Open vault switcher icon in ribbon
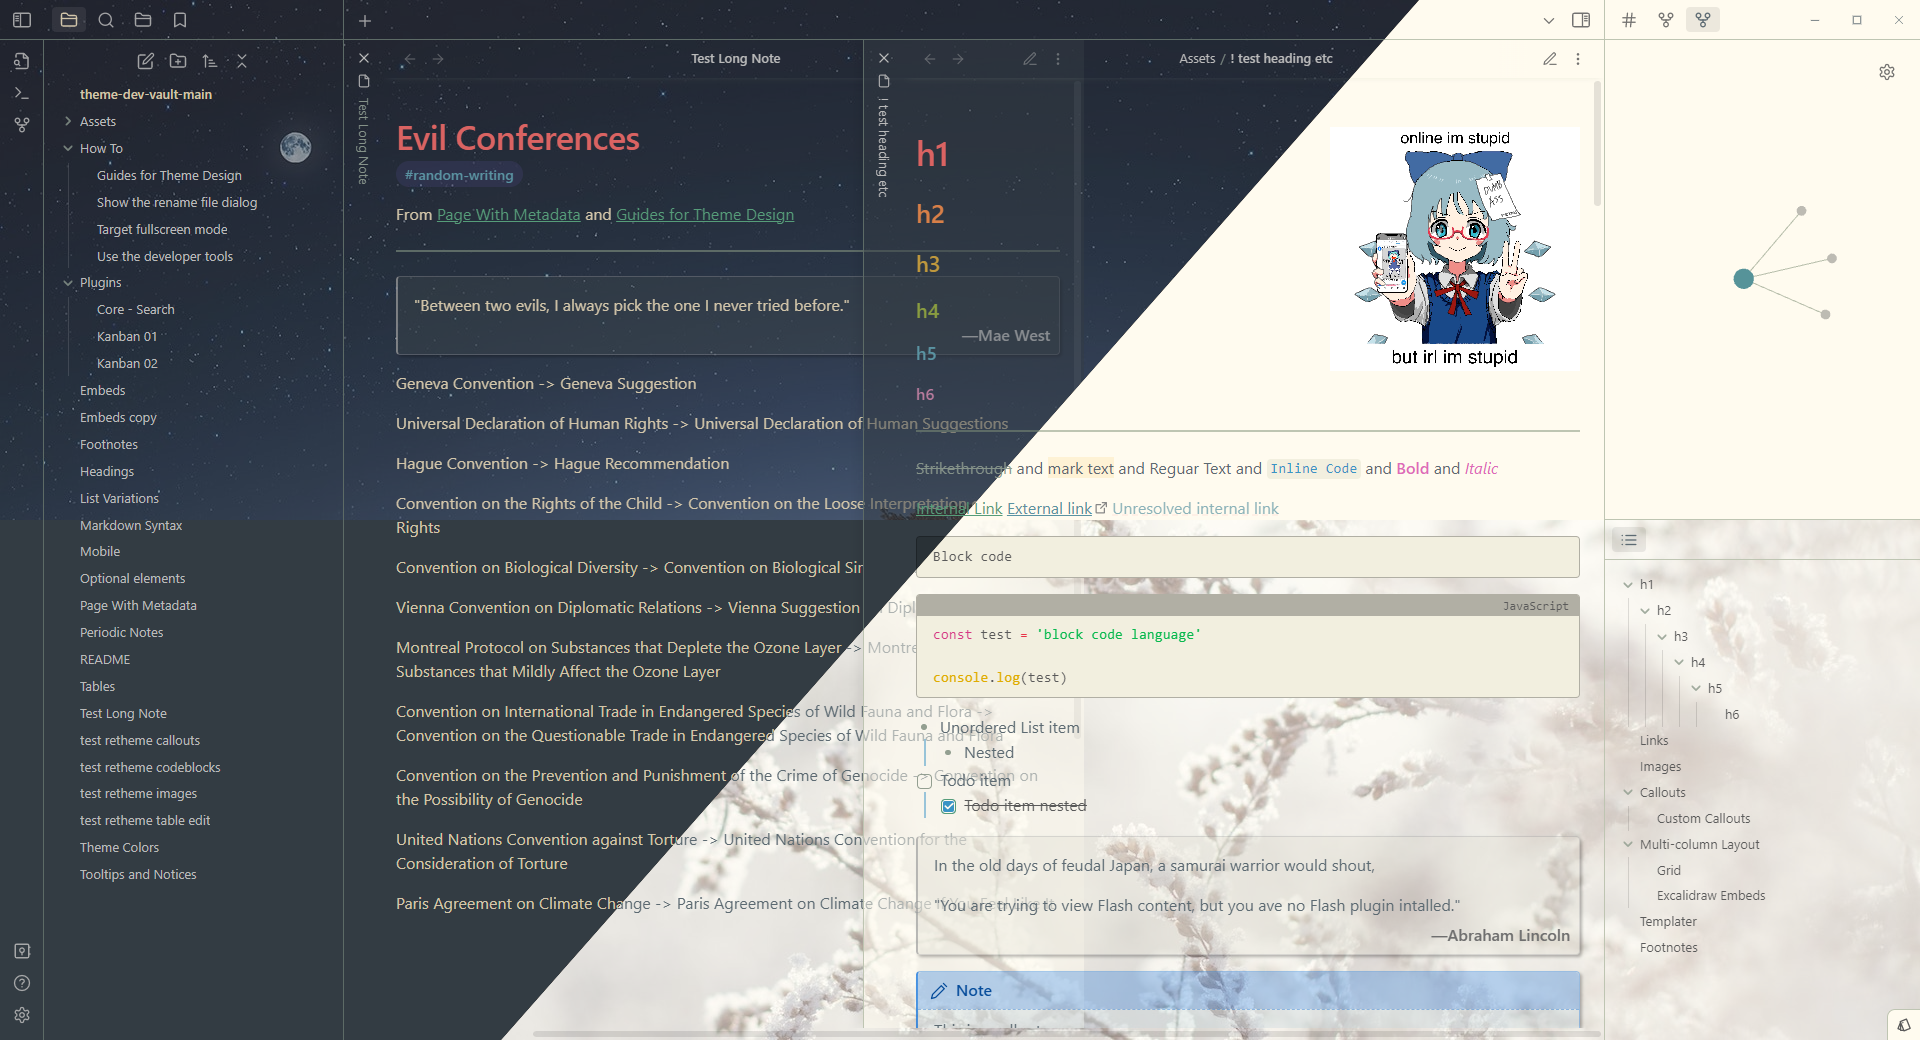This screenshot has height=1040, width=1920. (22, 951)
